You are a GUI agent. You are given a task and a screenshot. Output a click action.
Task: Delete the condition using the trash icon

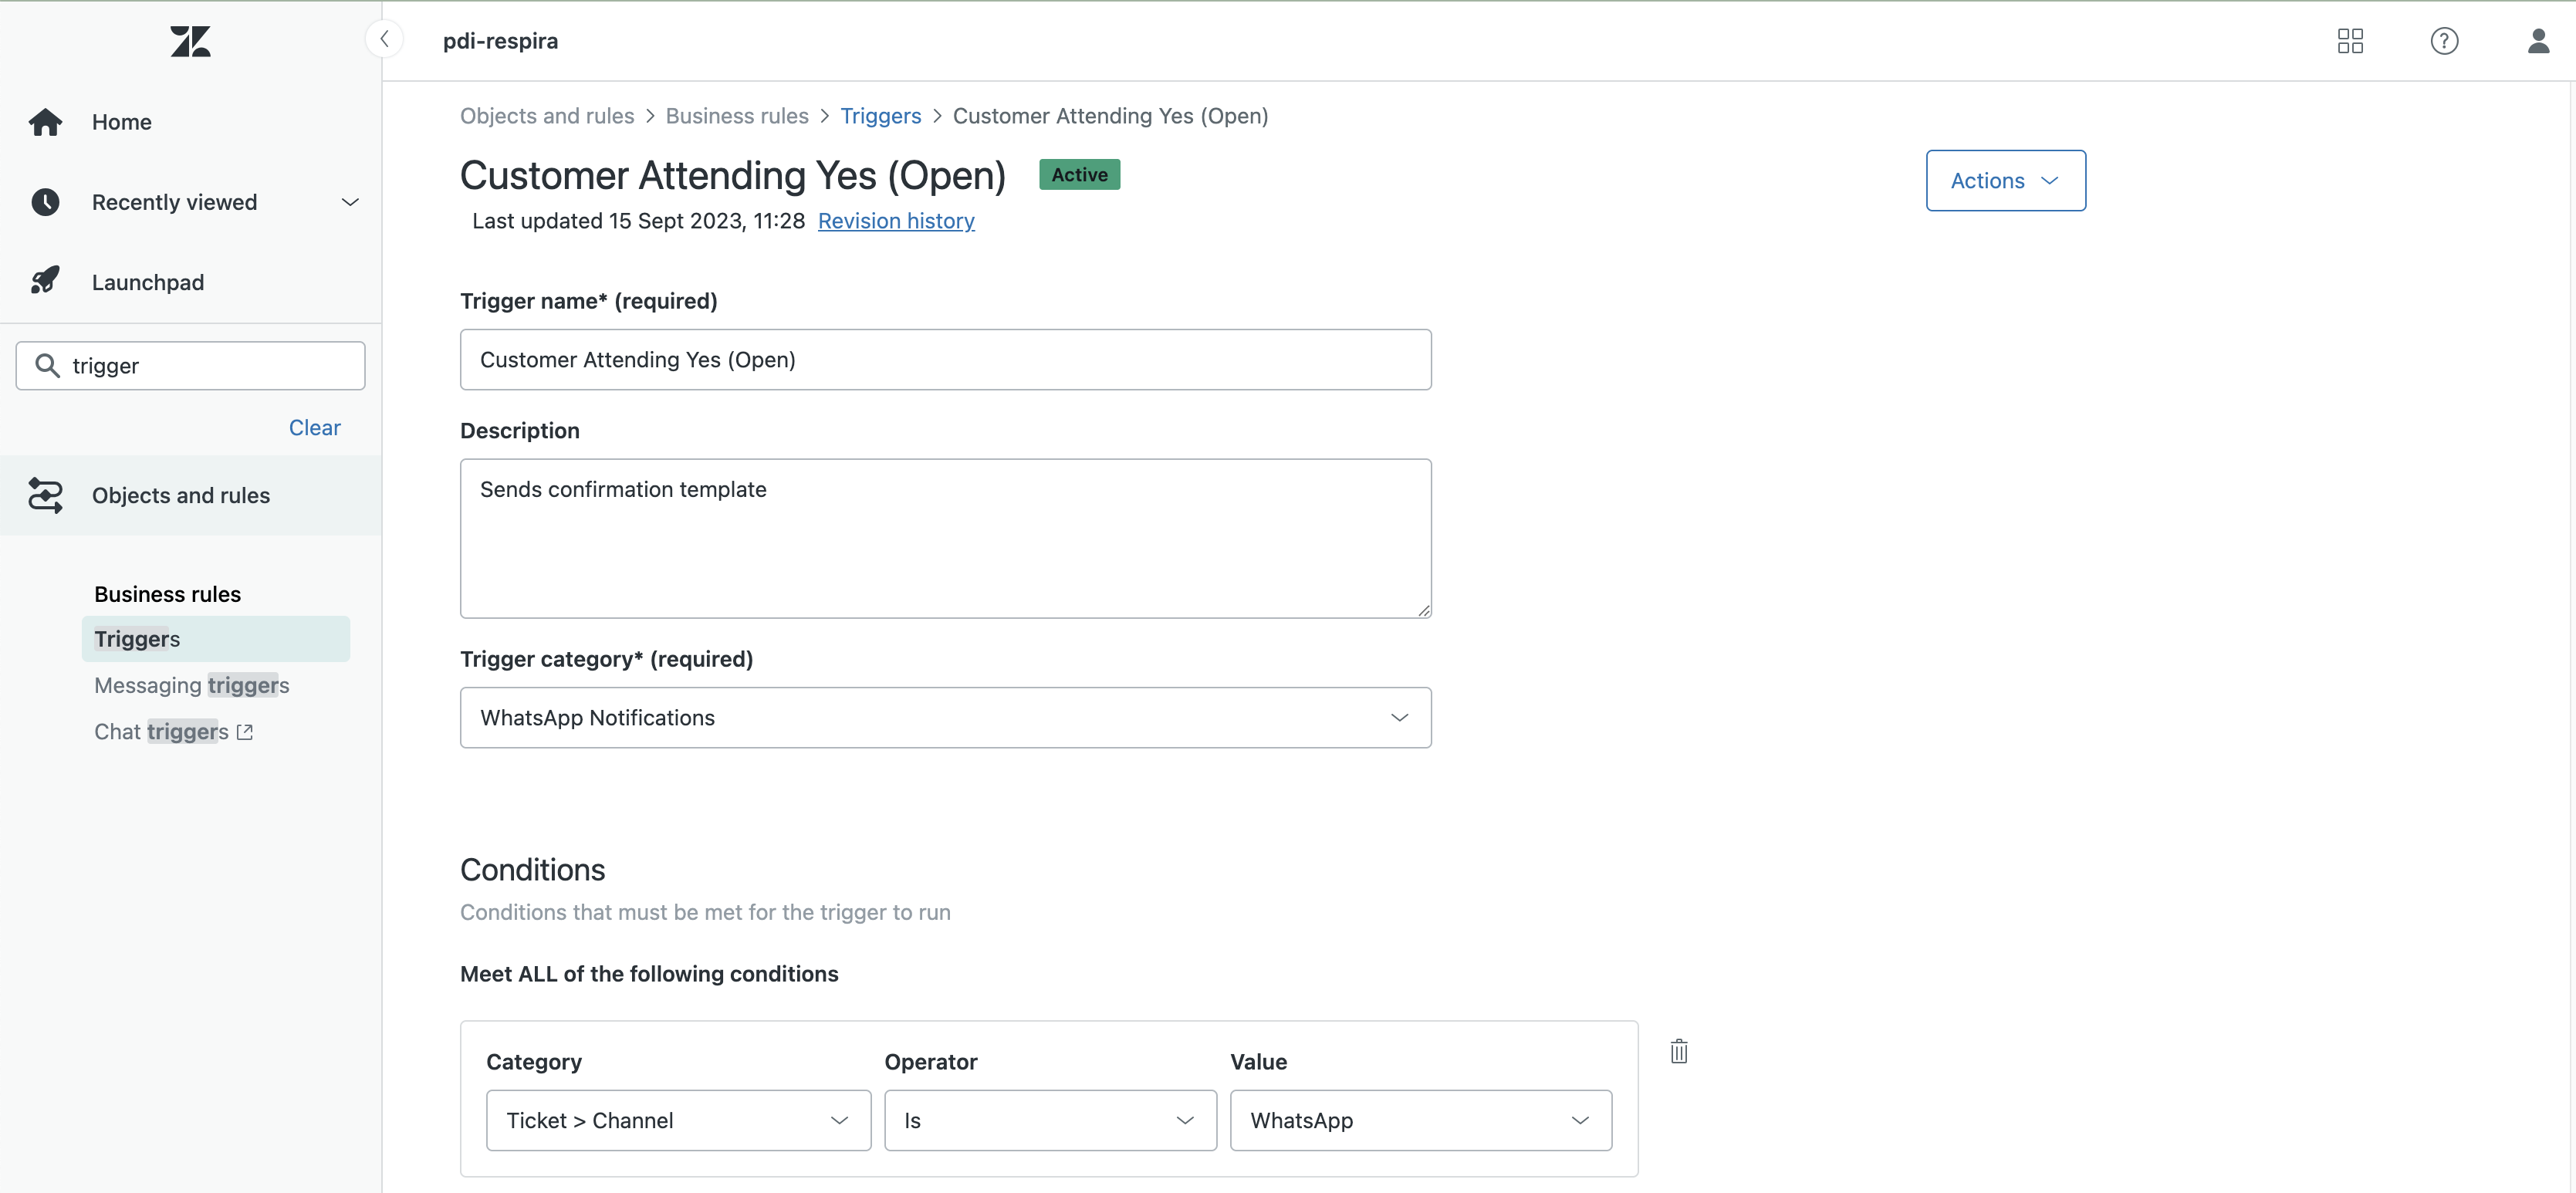(1679, 1051)
